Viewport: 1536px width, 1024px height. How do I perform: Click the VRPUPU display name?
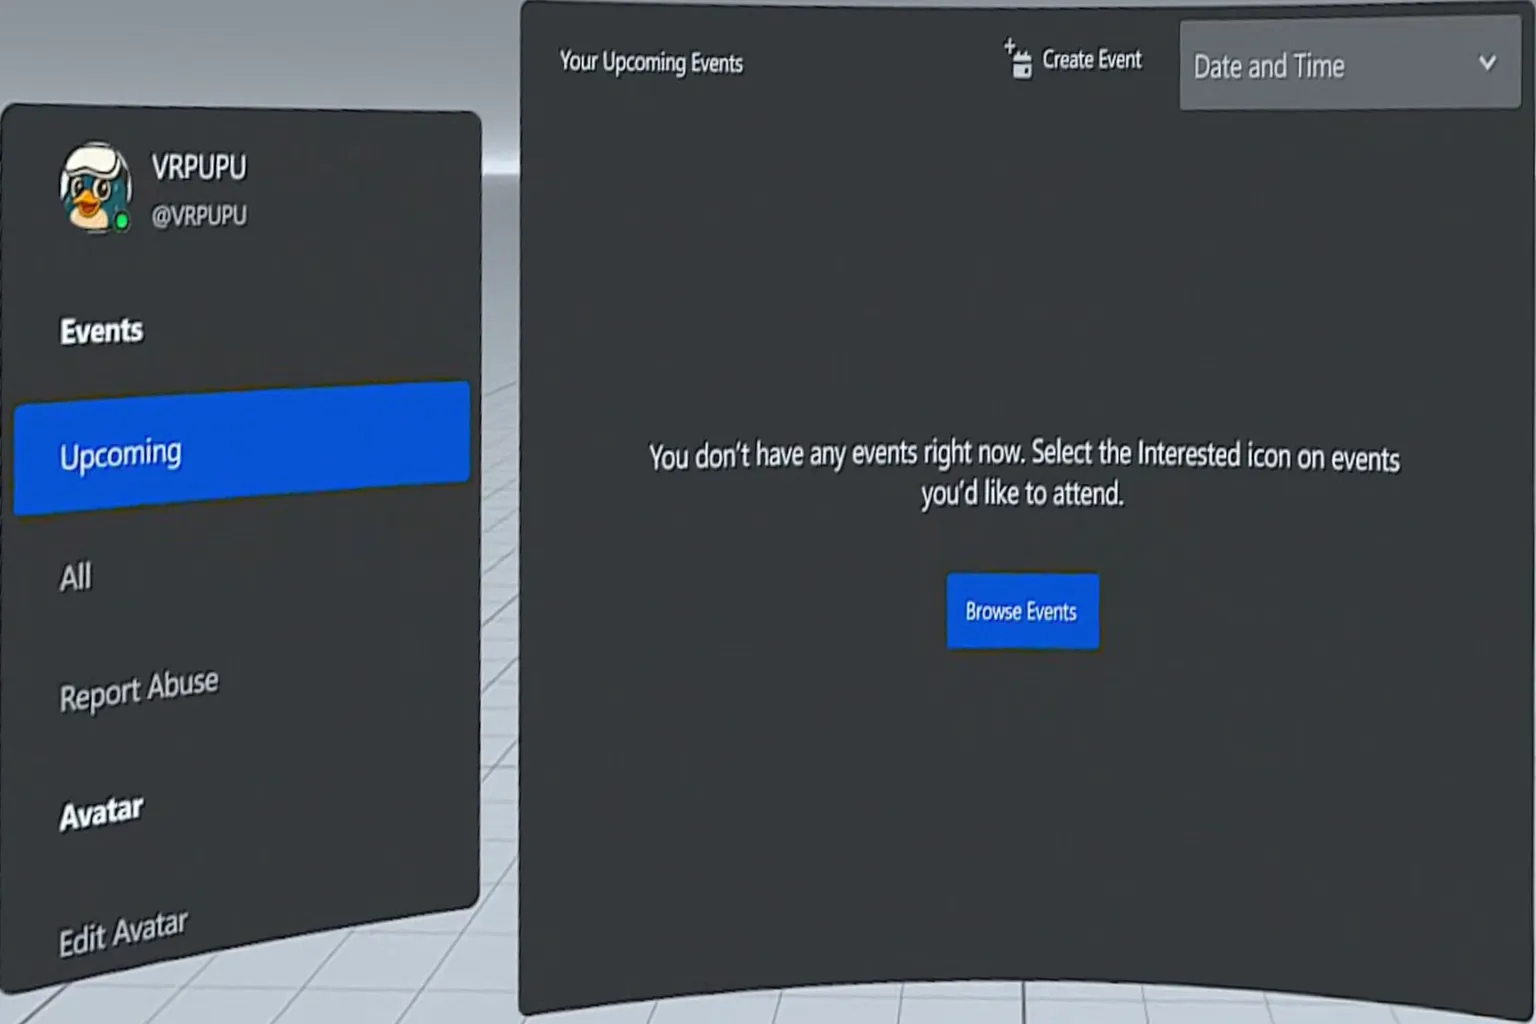pos(198,167)
